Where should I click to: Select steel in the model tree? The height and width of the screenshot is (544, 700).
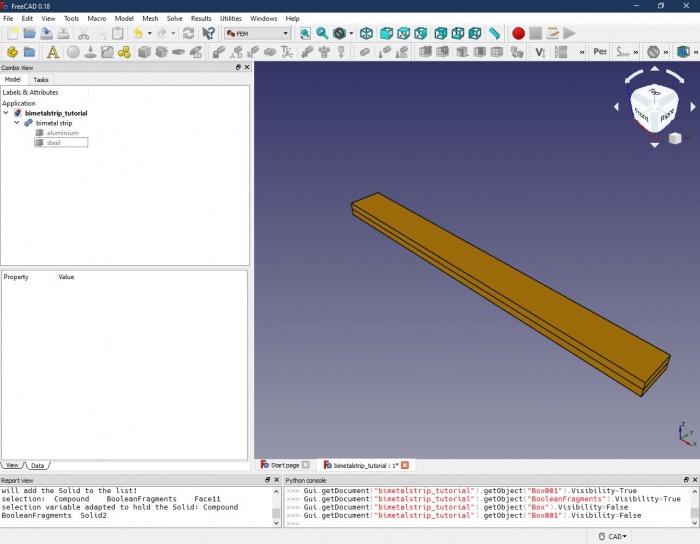pos(54,143)
